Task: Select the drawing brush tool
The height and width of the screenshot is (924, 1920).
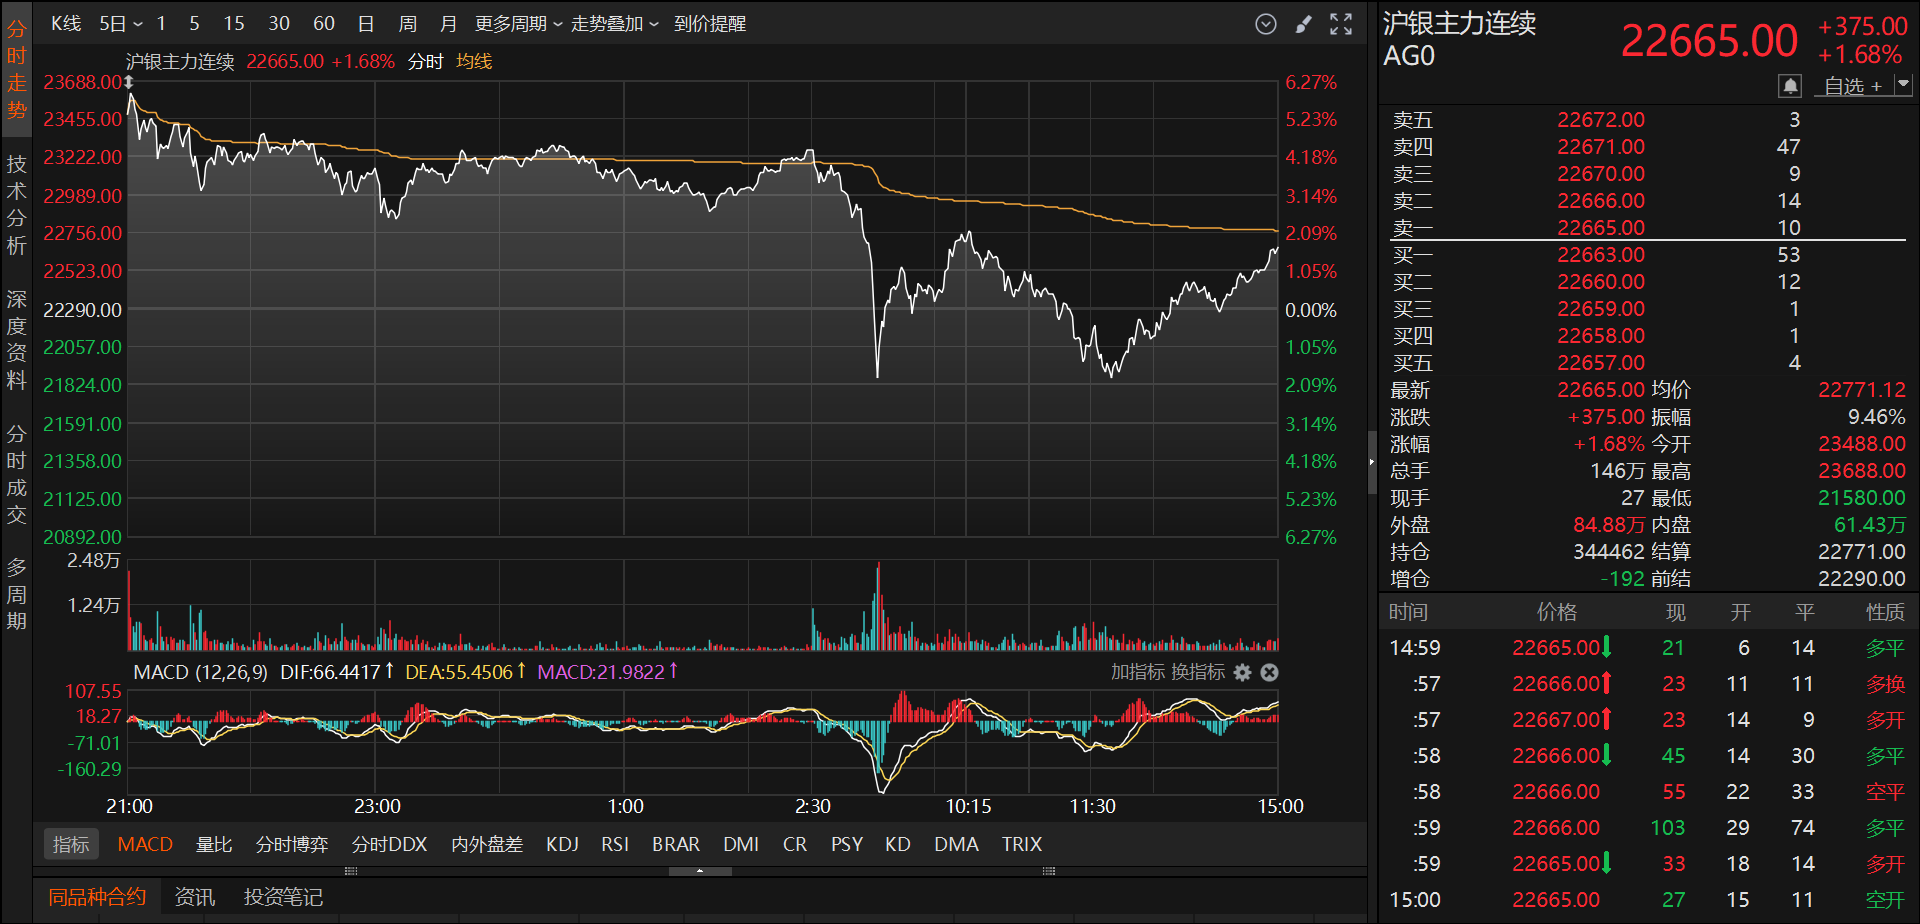Action: pos(1303,24)
